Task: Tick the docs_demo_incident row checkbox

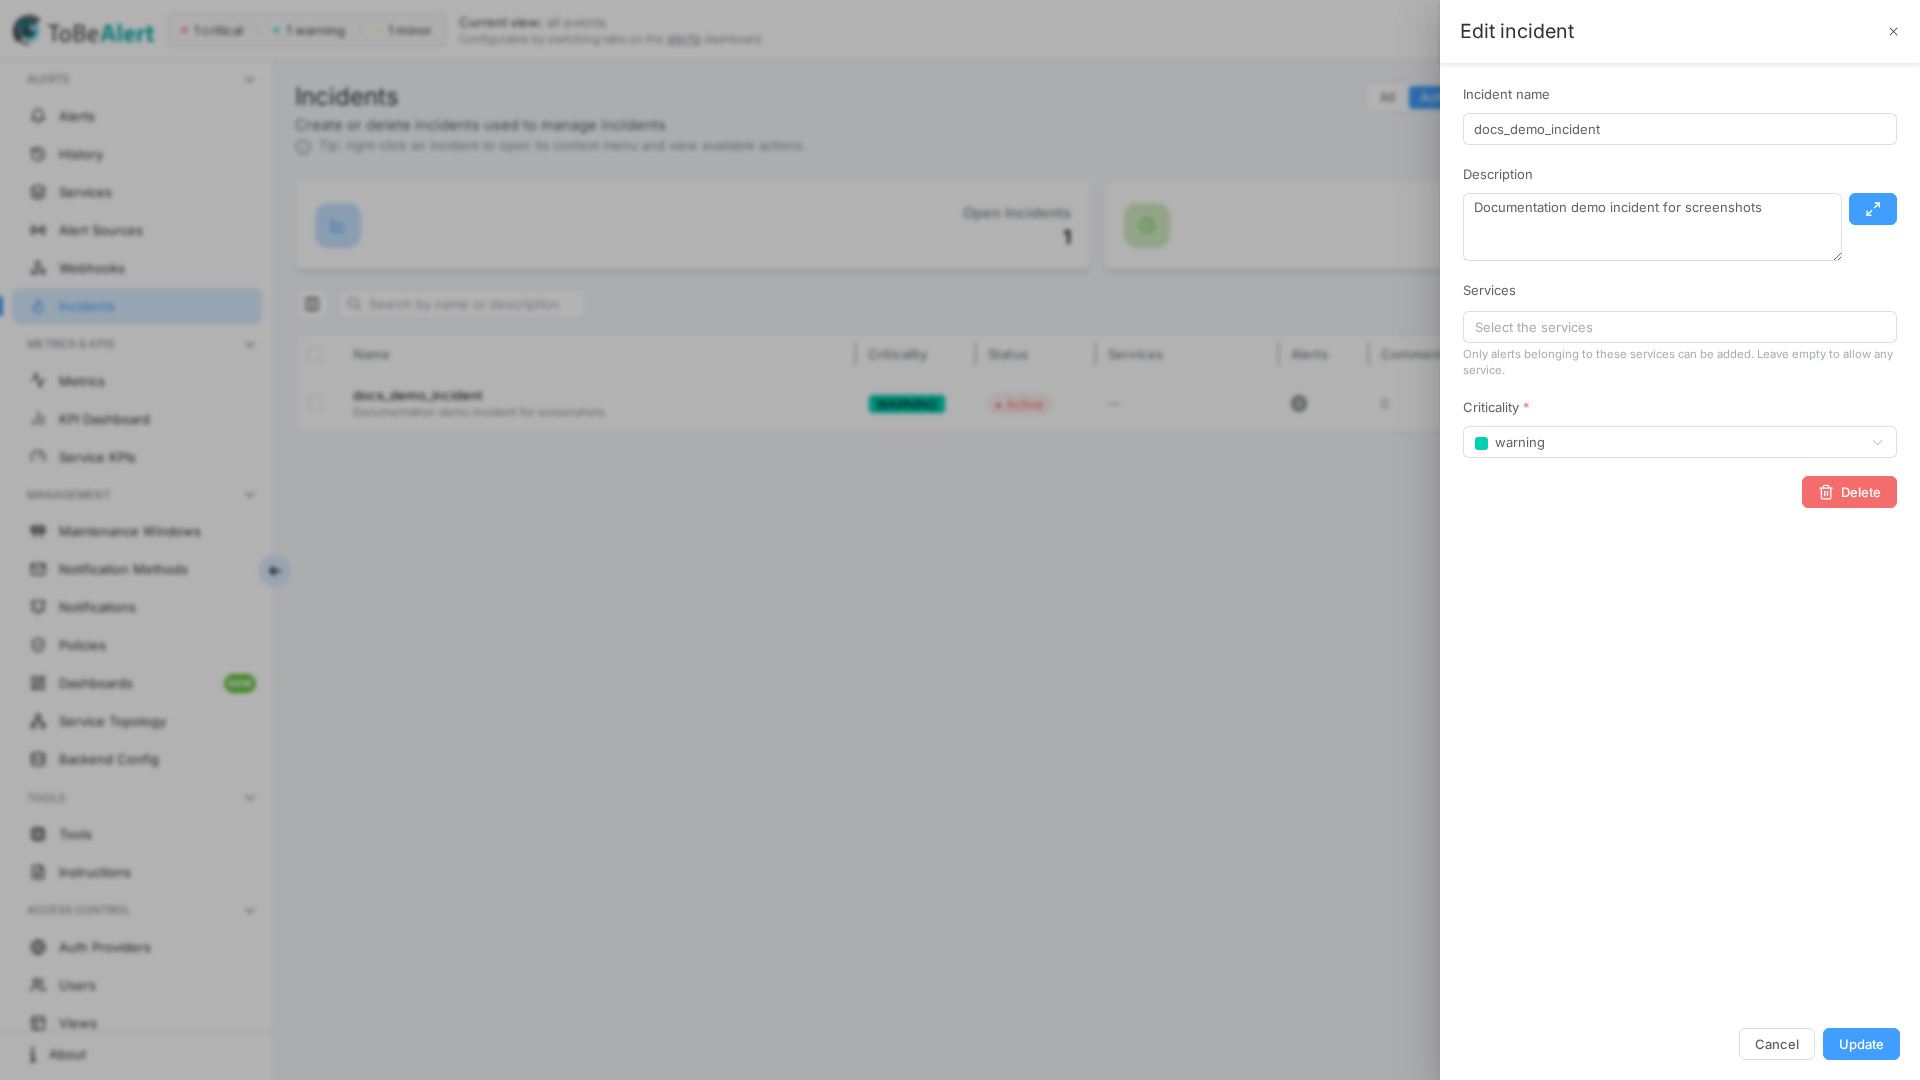Action: tap(315, 403)
